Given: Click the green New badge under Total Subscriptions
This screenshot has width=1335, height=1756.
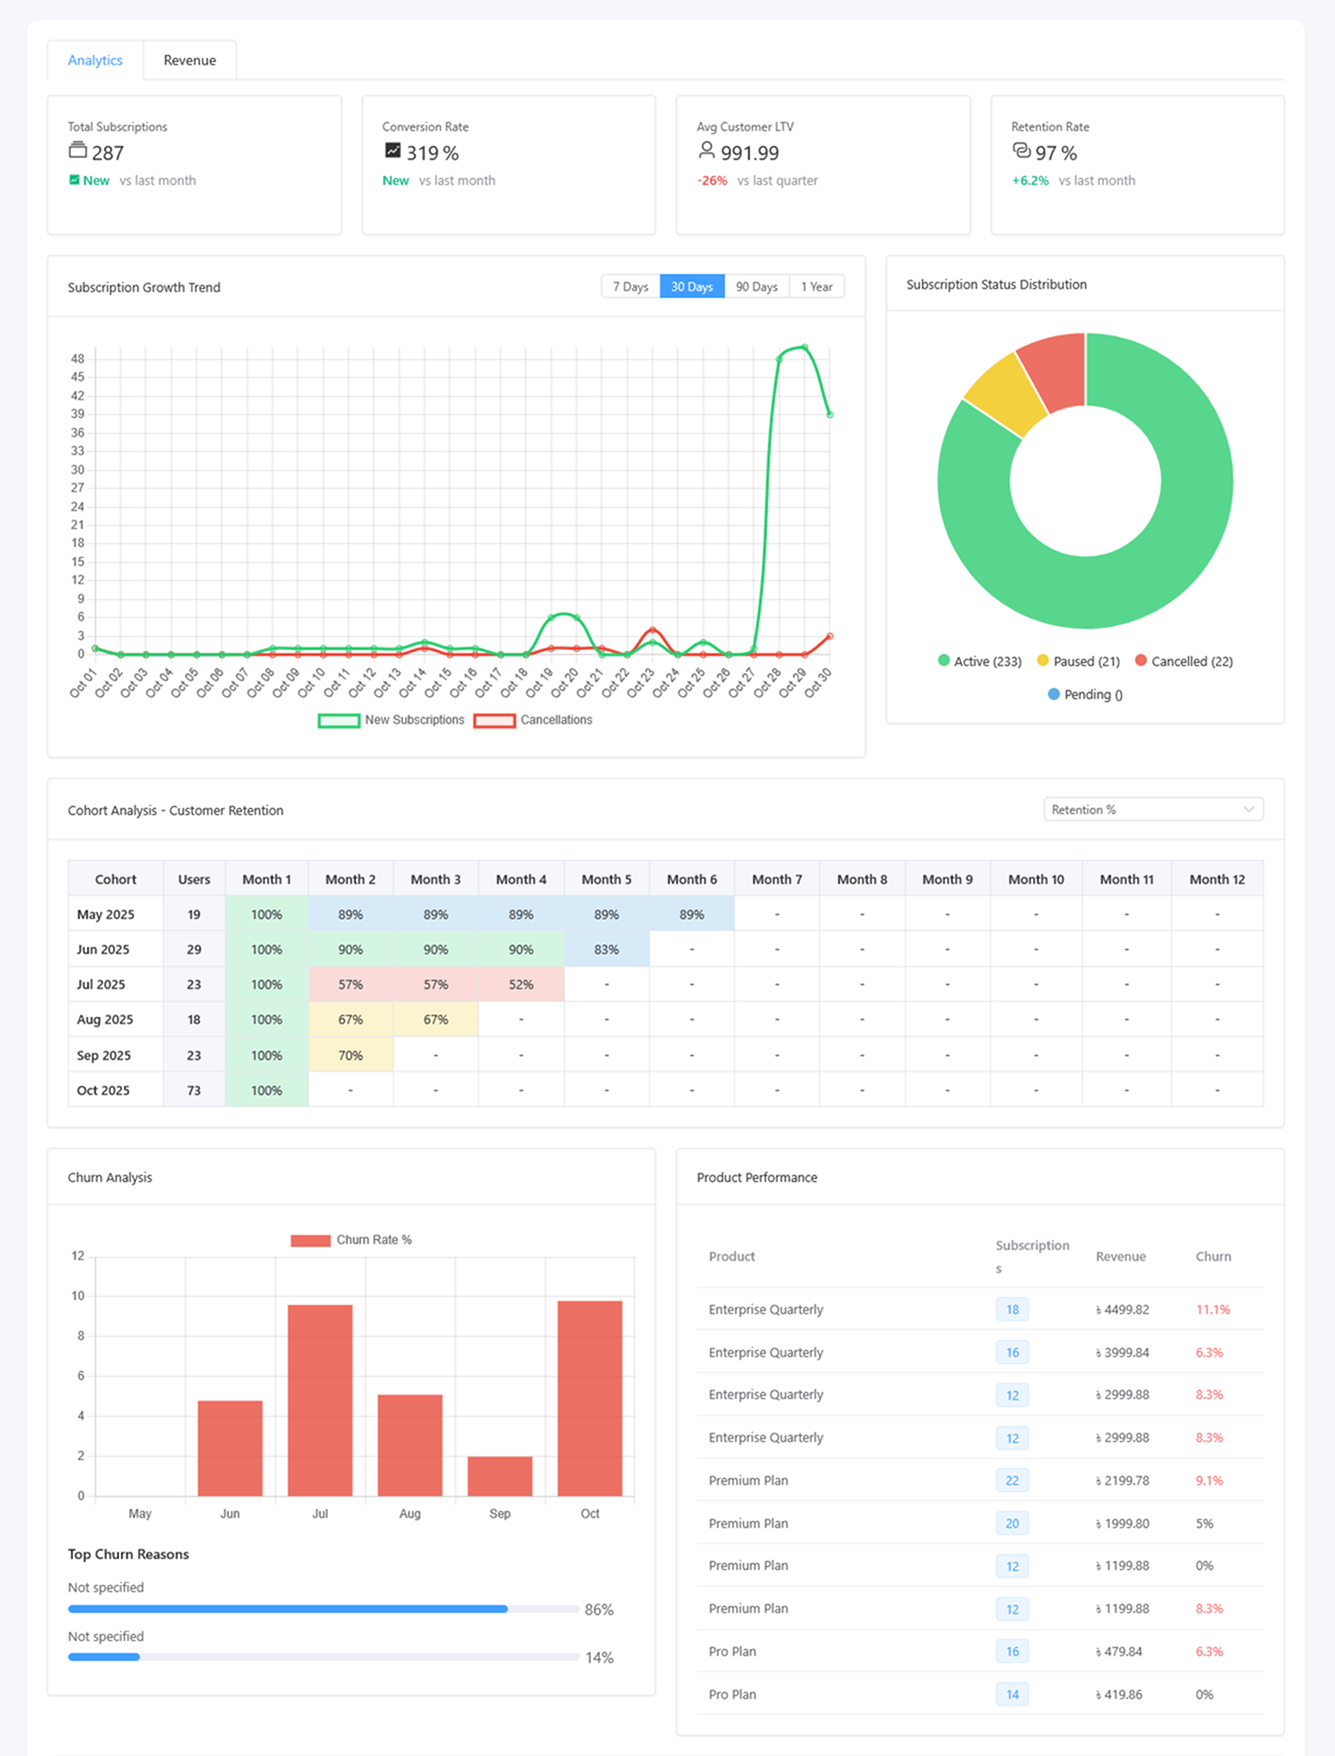Looking at the screenshot, I should point(89,181).
